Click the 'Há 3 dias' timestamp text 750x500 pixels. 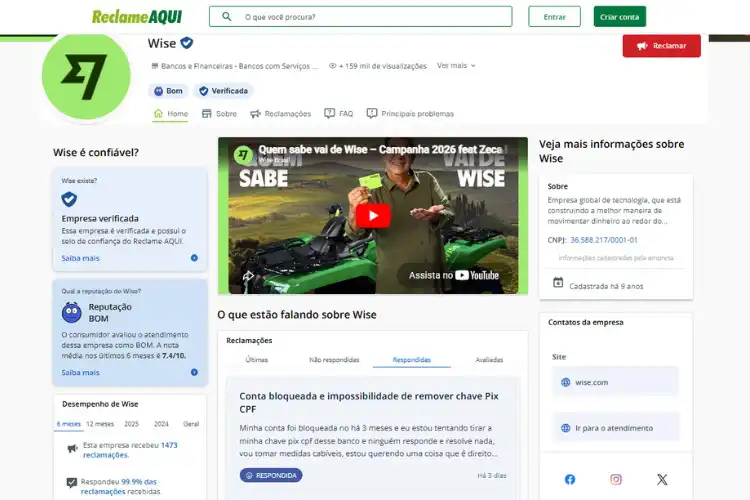click(x=492, y=476)
